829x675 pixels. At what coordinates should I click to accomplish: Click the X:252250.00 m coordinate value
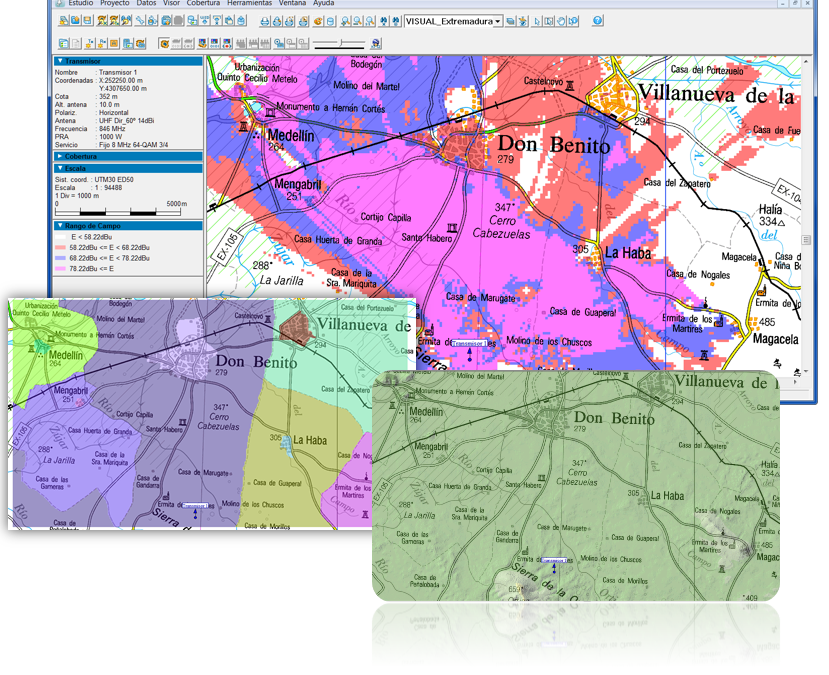coord(120,80)
